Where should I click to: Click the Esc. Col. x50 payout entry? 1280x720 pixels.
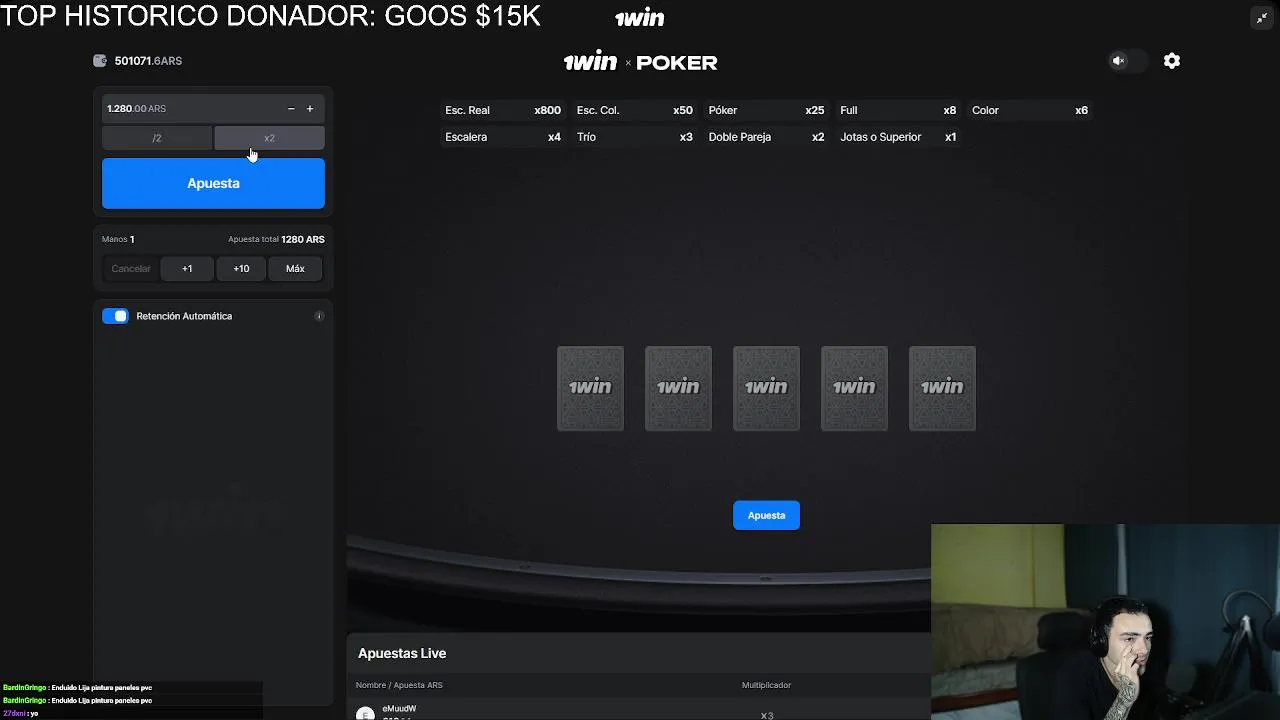coord(635,110)
